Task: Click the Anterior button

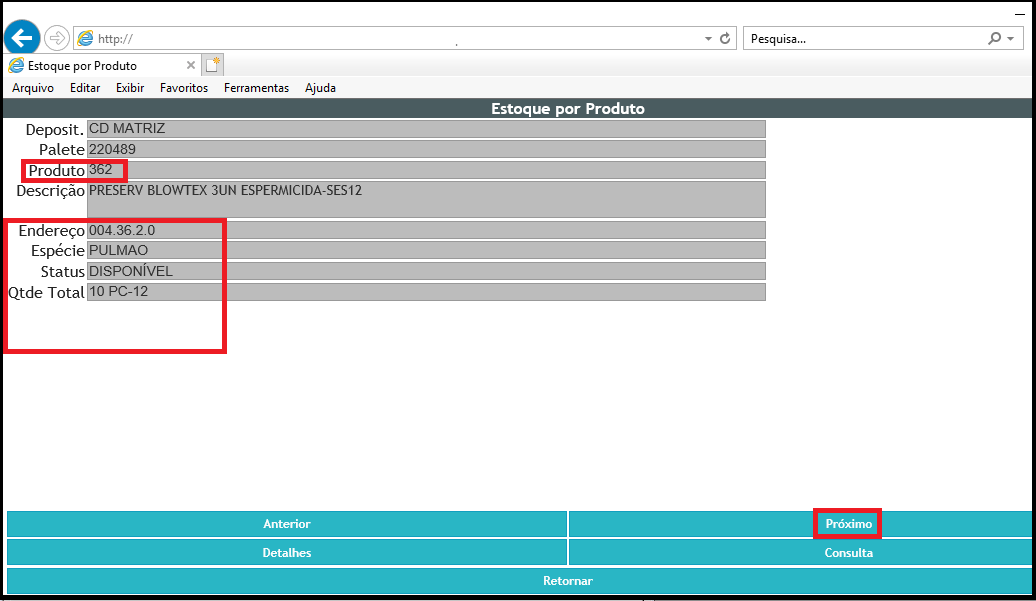Action: click(x=287, y=524)
